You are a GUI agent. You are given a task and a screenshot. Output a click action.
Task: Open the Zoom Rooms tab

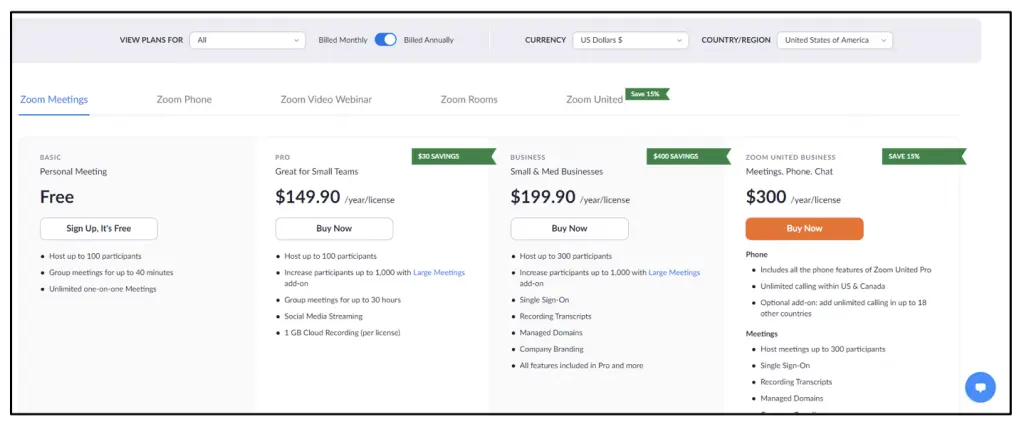(x=469, y=100)
